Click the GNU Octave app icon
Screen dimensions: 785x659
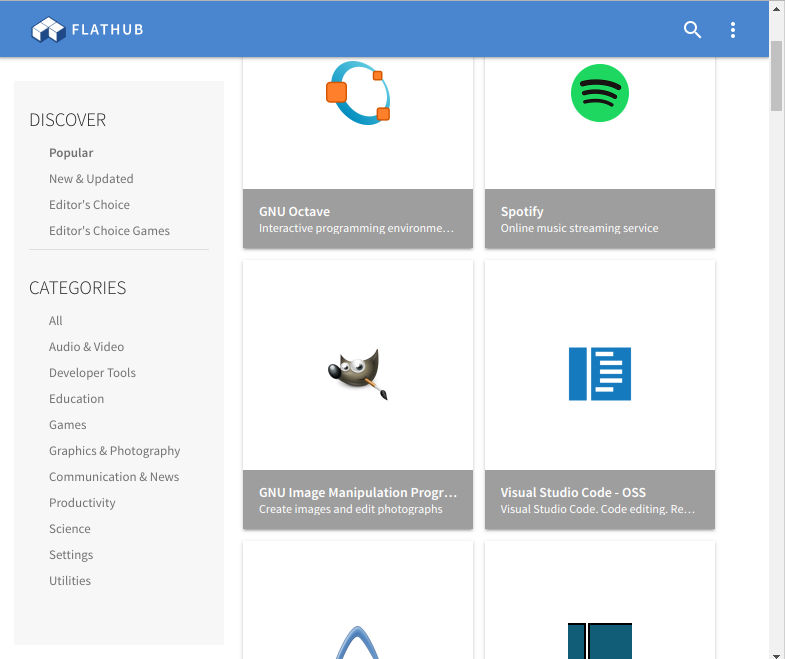pyautogui.click(x=358, y=93)
